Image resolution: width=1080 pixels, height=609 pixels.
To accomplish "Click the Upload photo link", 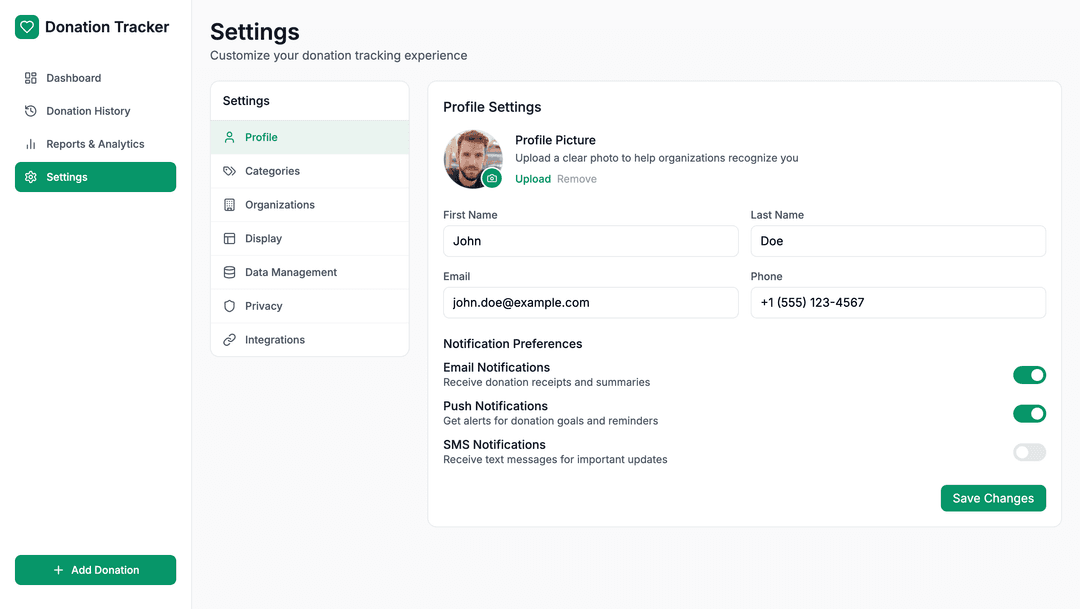I will (x=533, y=179).
